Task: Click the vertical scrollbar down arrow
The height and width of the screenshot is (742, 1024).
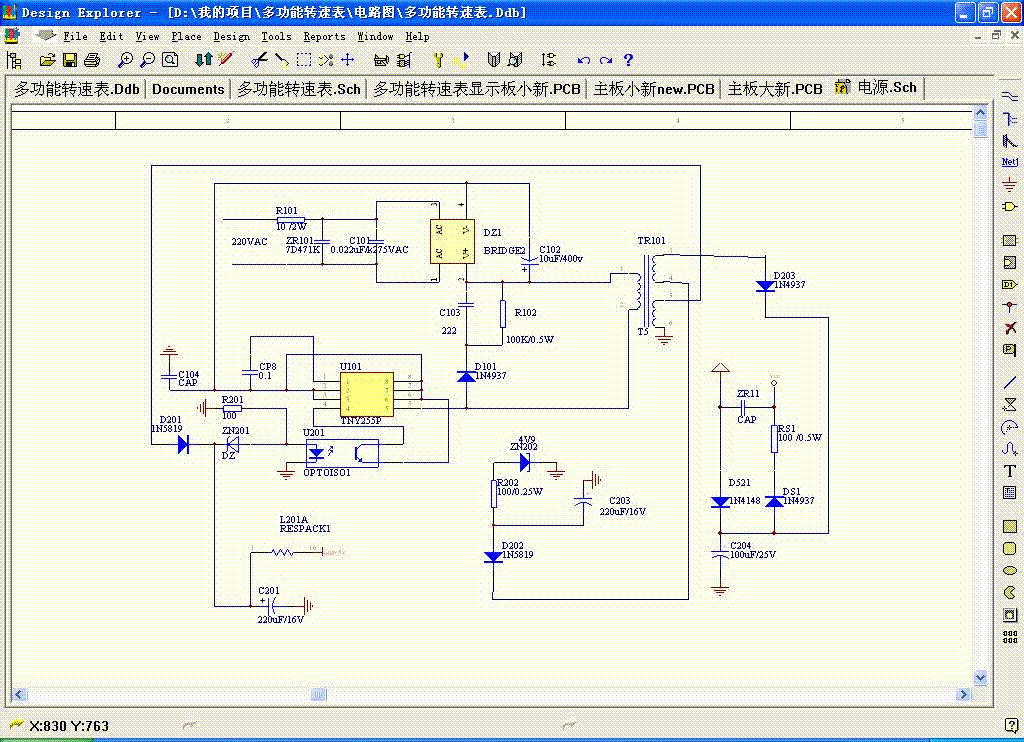Action: tap(980, 677)
